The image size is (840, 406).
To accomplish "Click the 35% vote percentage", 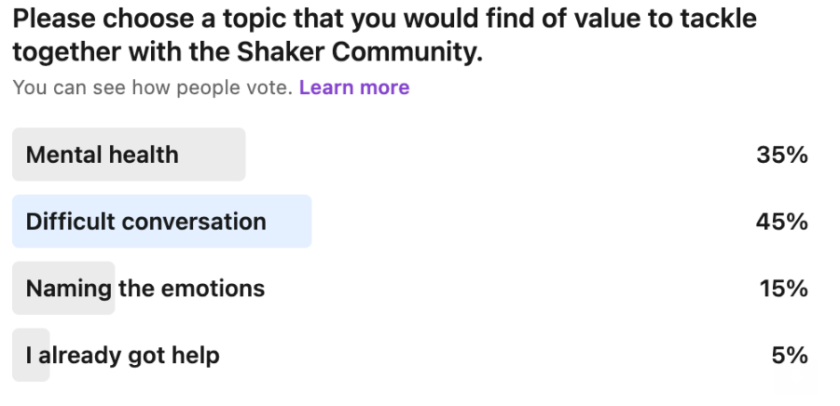I will pos(782,155).
